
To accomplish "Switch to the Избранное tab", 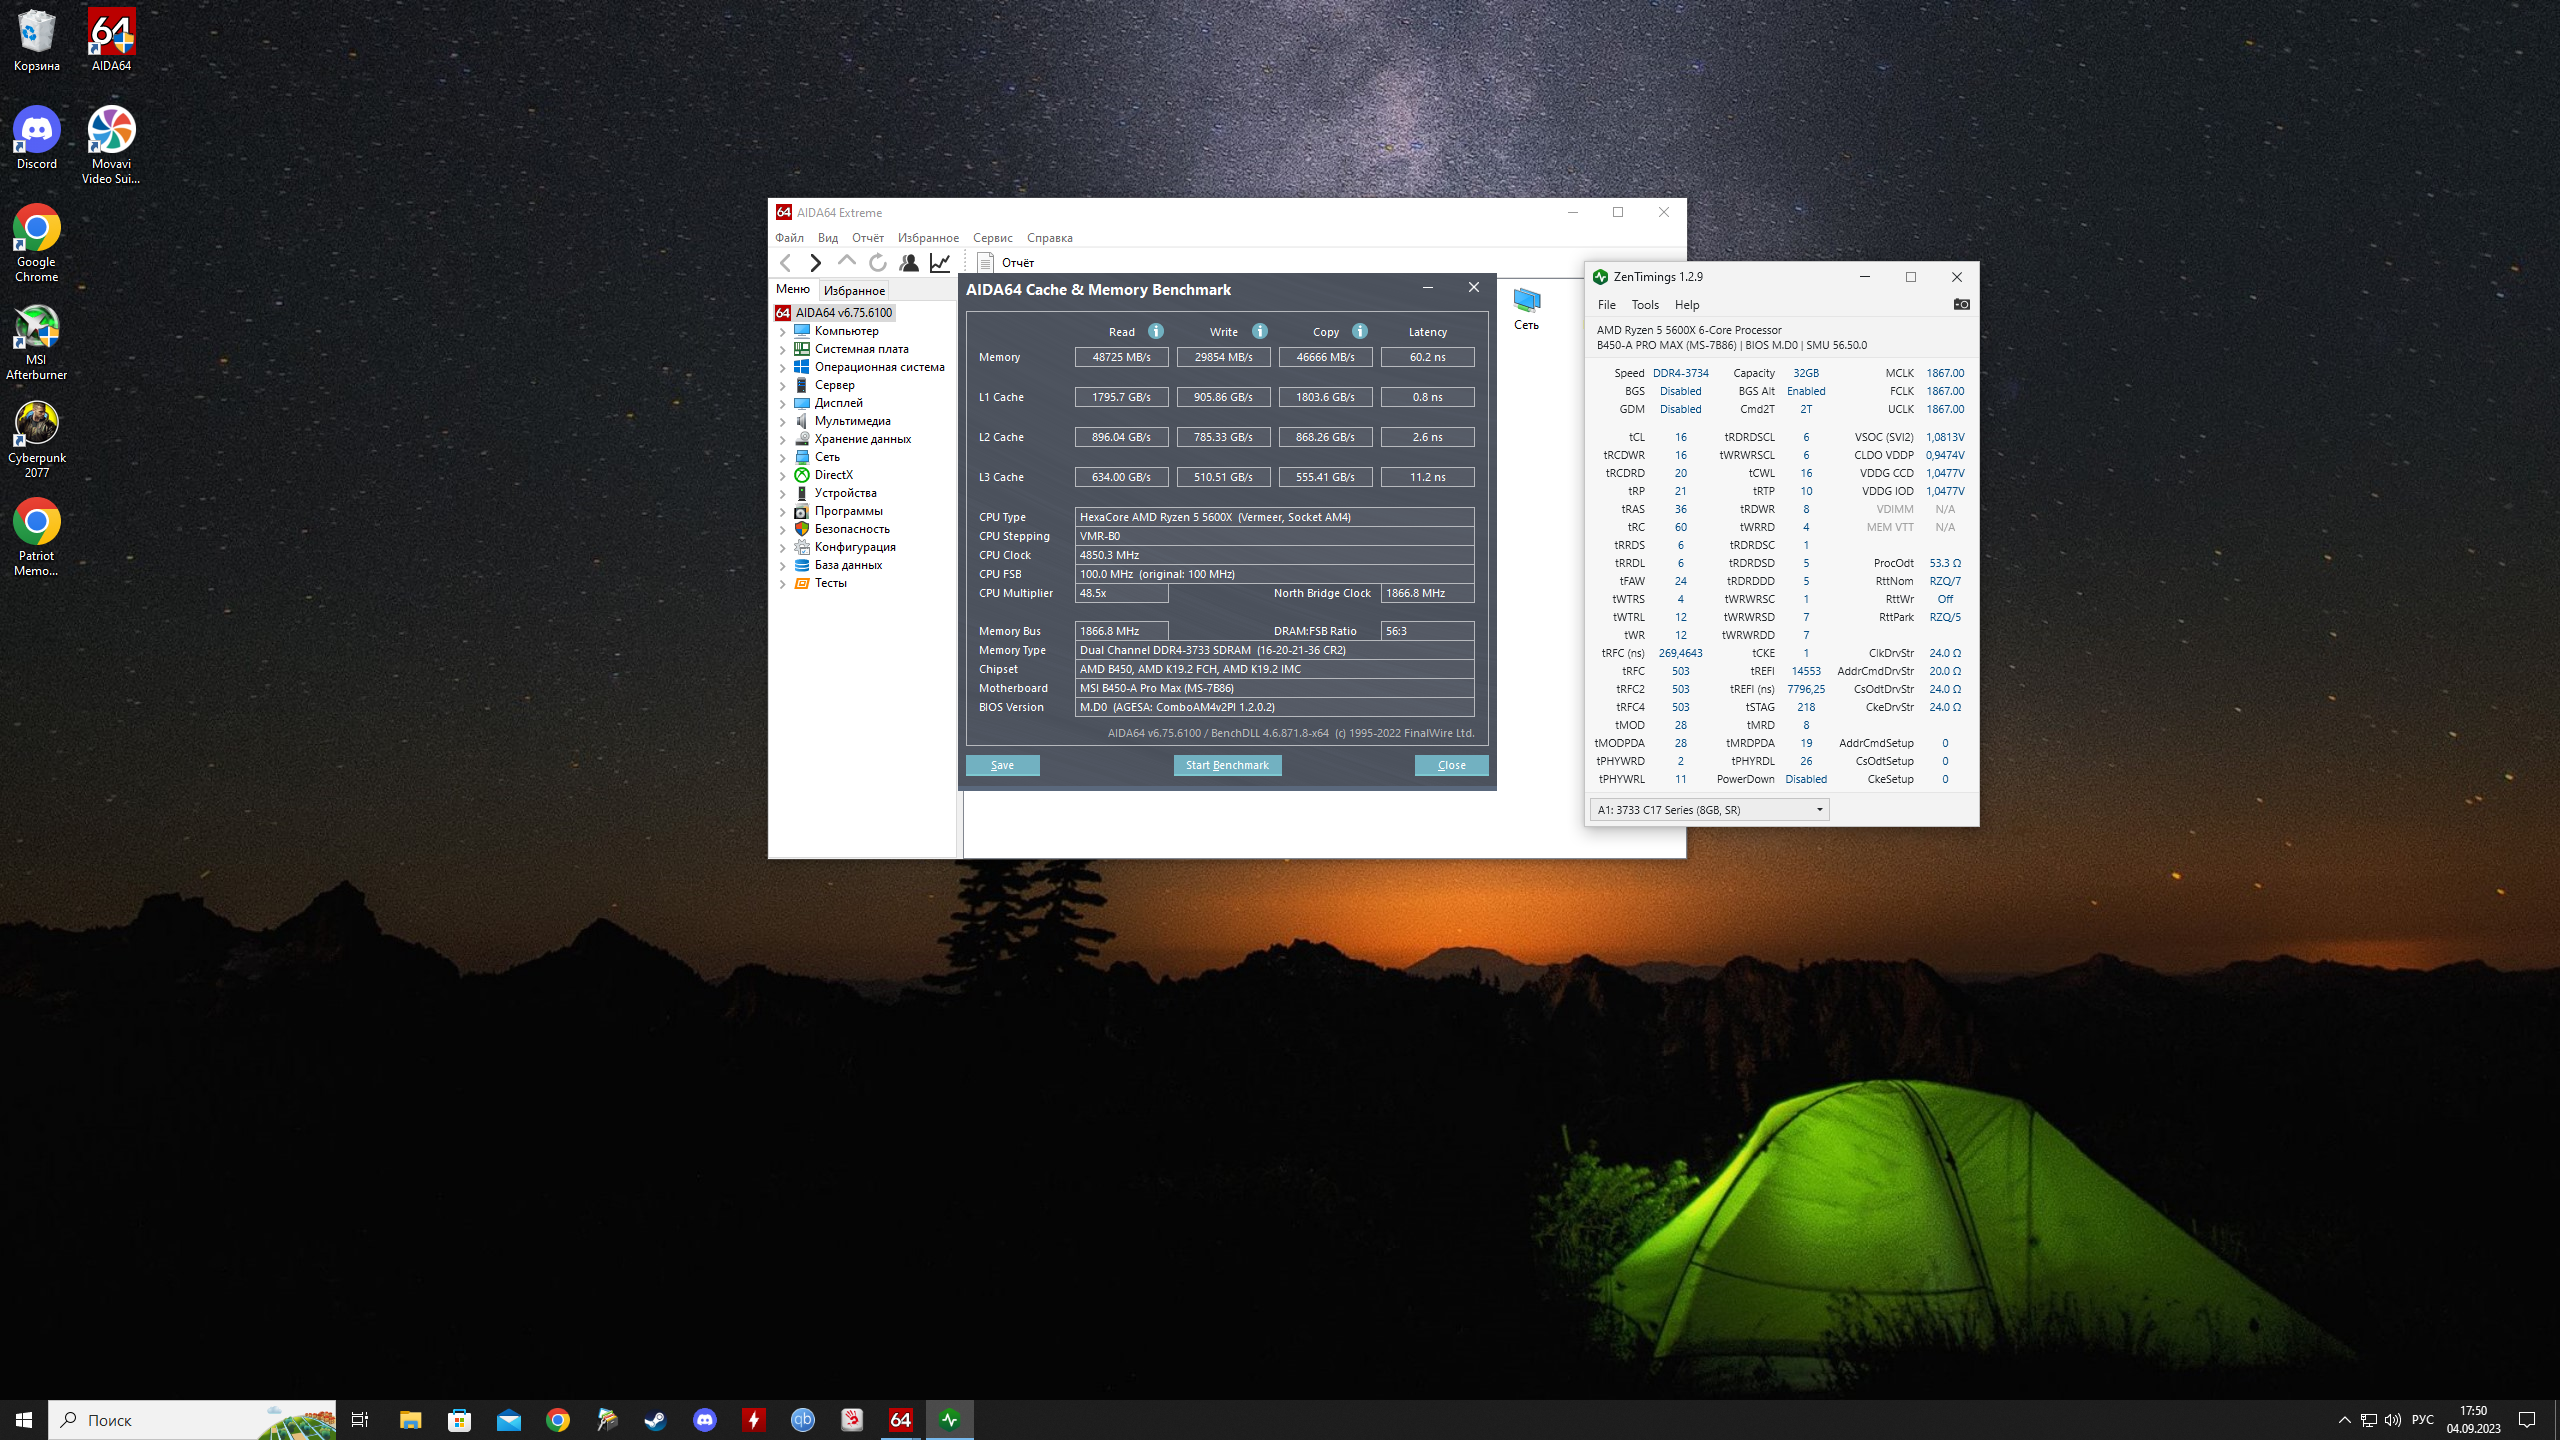I will (x=854, y=290).
